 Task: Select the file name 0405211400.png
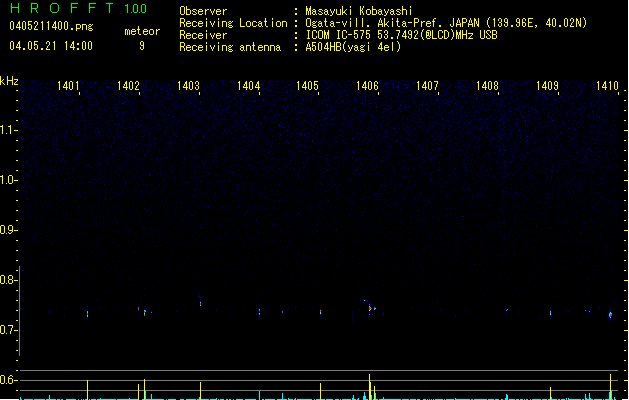(51, 26)
